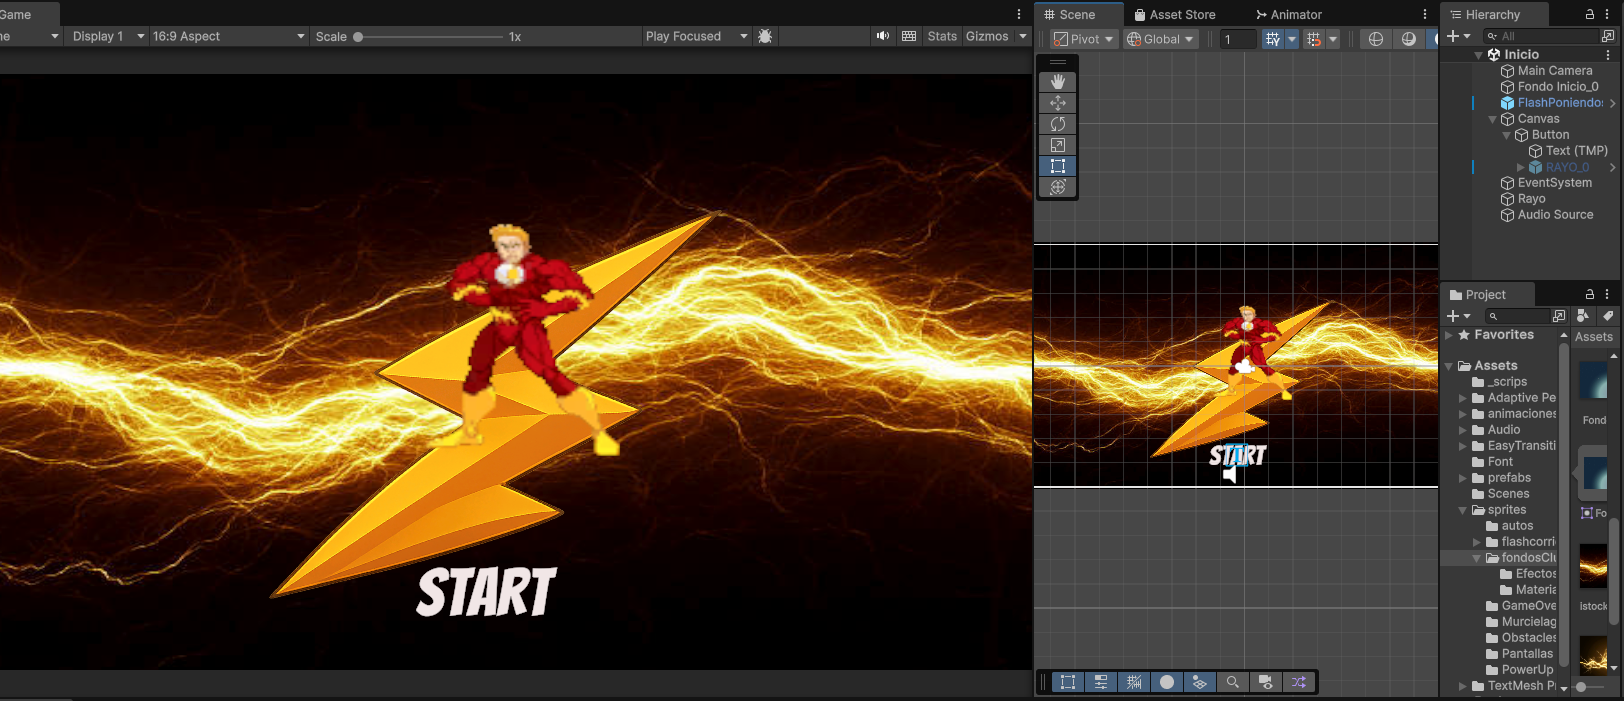Screen dimensions: 1624x701
Task: Click the scene fx shuffle icon
Action: (1298, 682)
